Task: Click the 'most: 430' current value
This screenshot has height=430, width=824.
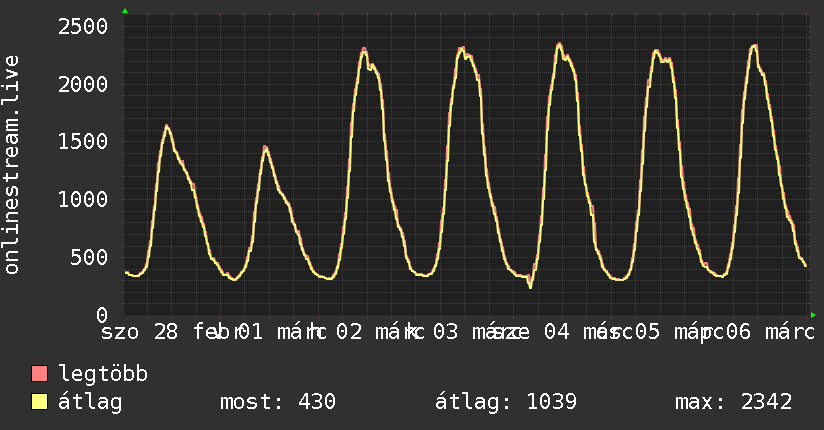Action: 277,402
